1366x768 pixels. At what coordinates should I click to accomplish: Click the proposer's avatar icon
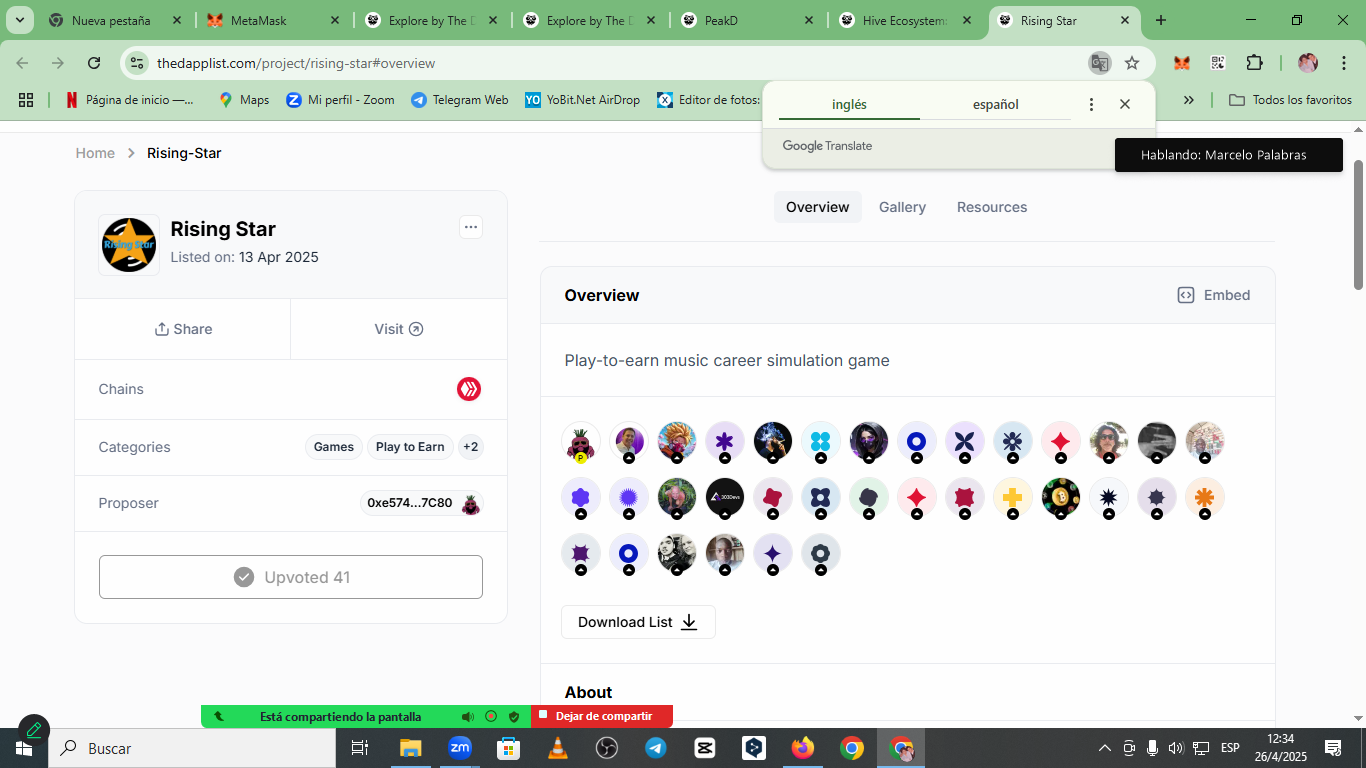pyautogui.click(x=471, y=503)
